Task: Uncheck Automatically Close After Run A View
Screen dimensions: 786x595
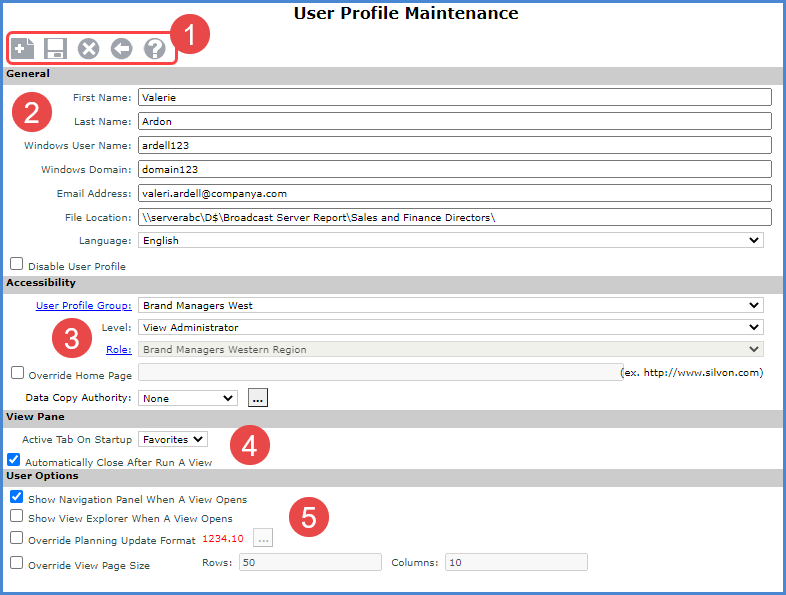Action: [x=14, y=461]
